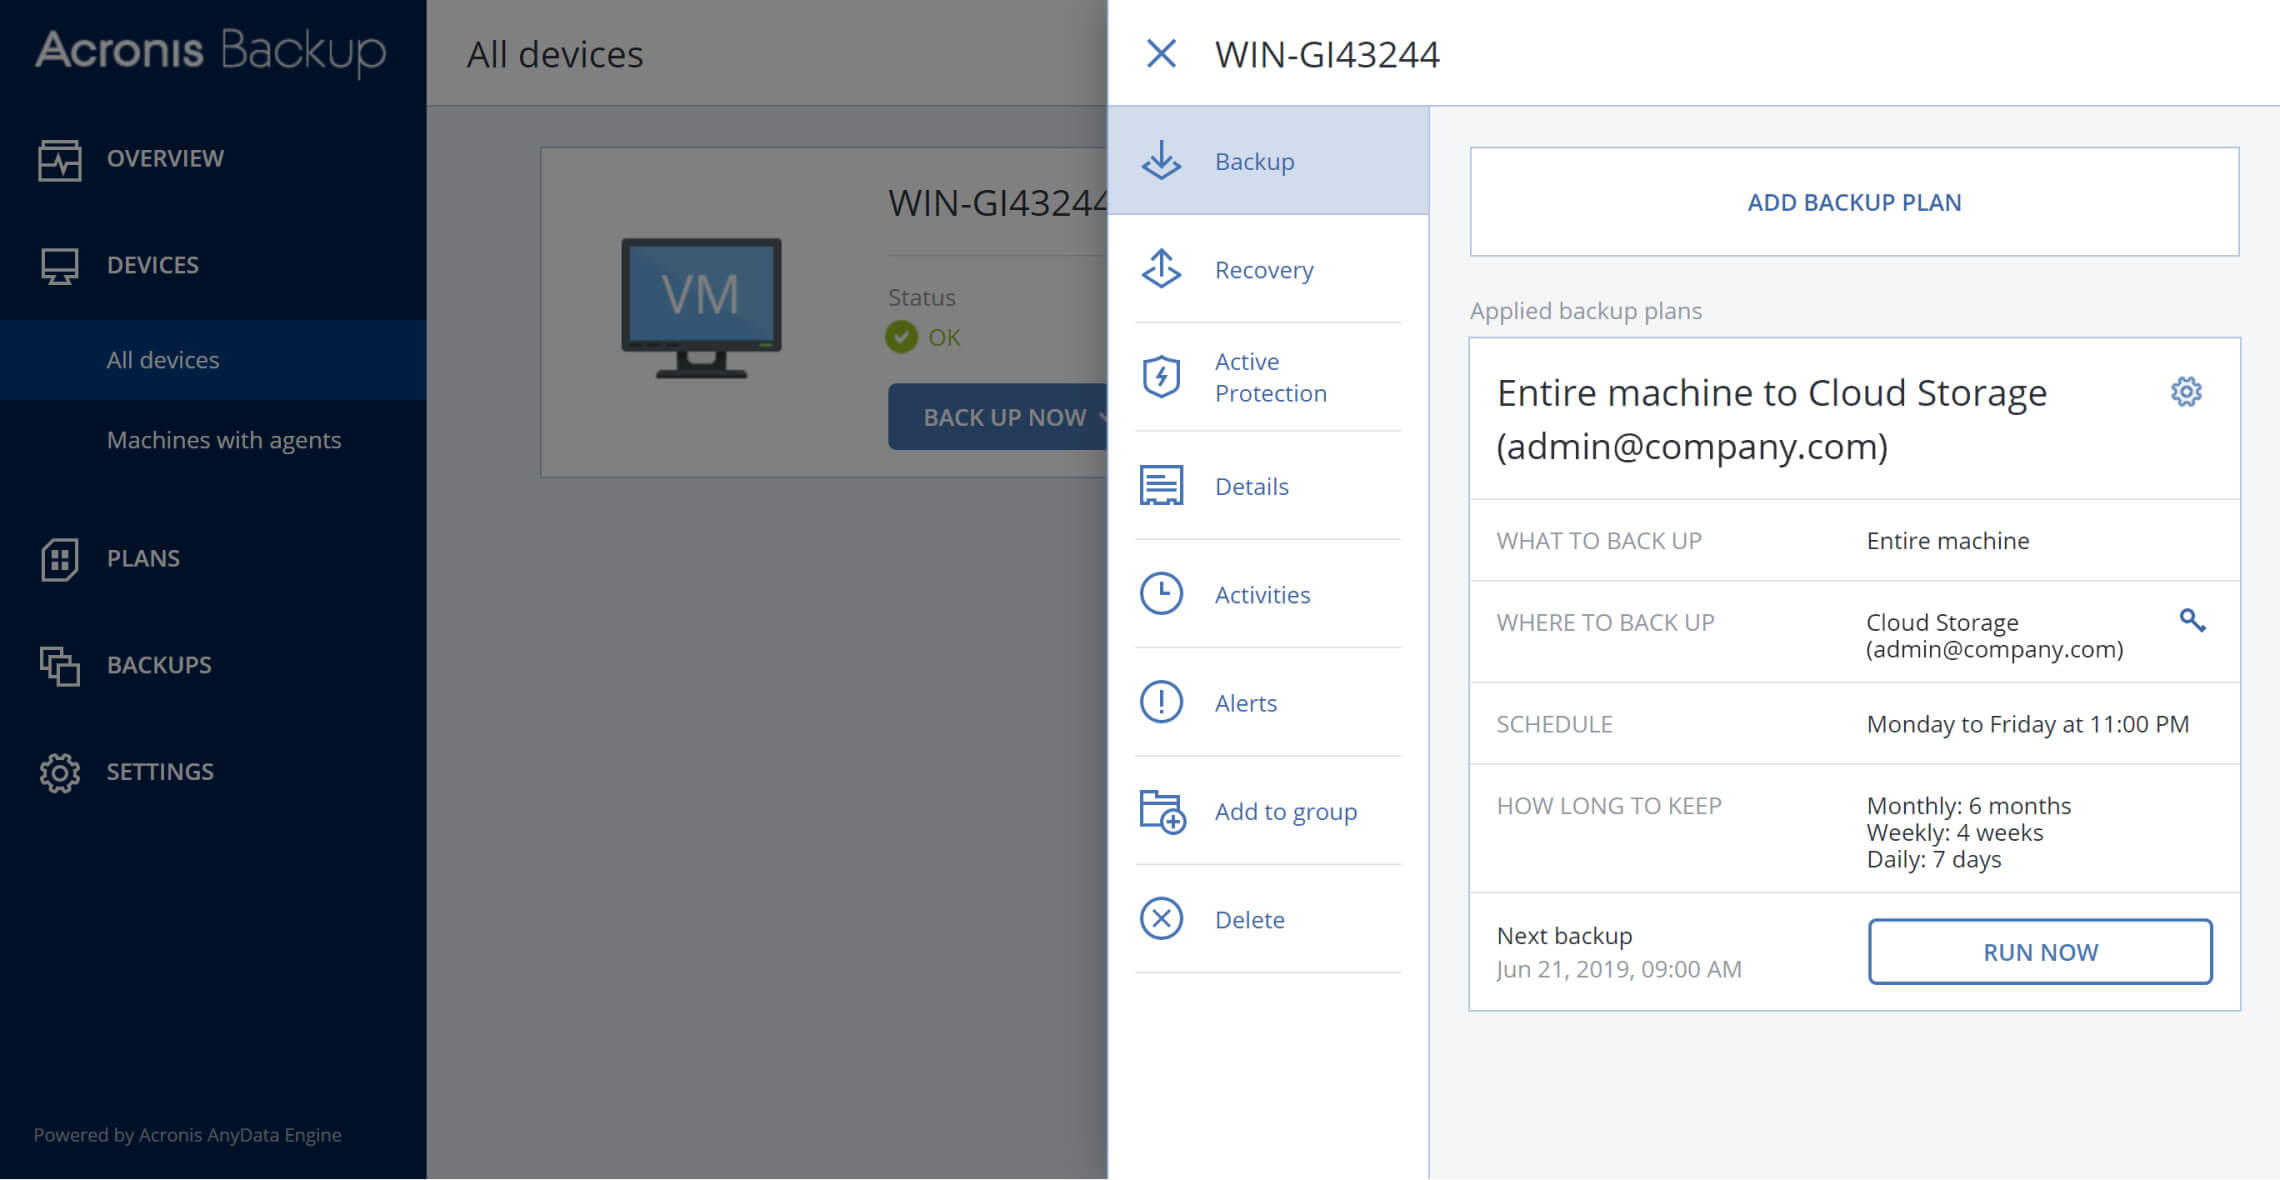
Task: Click the SCHEDULE label
Action: pos(1554,725)
